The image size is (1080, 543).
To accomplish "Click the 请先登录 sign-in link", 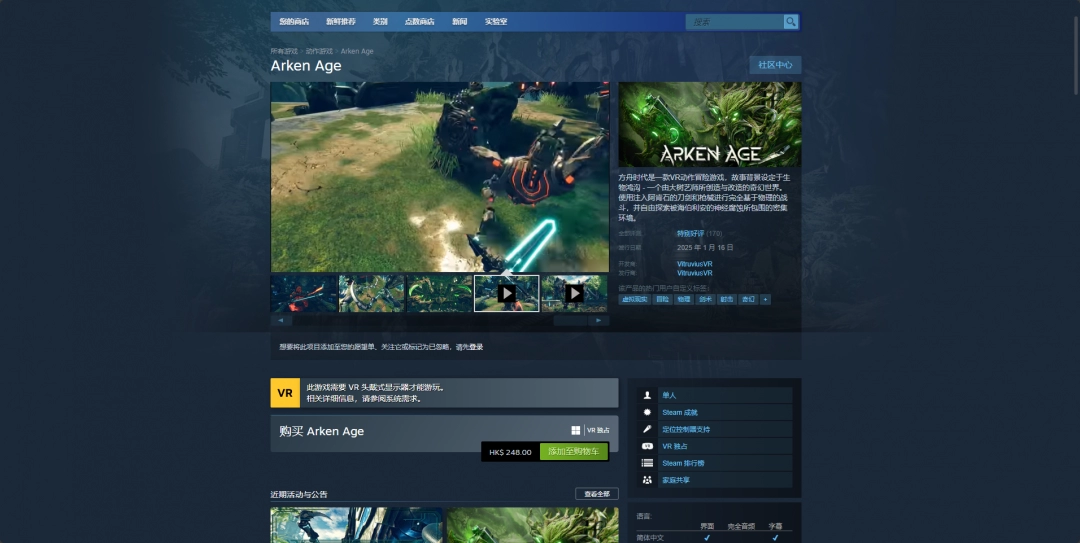I will pyautogui.click(x=469, y=347).
